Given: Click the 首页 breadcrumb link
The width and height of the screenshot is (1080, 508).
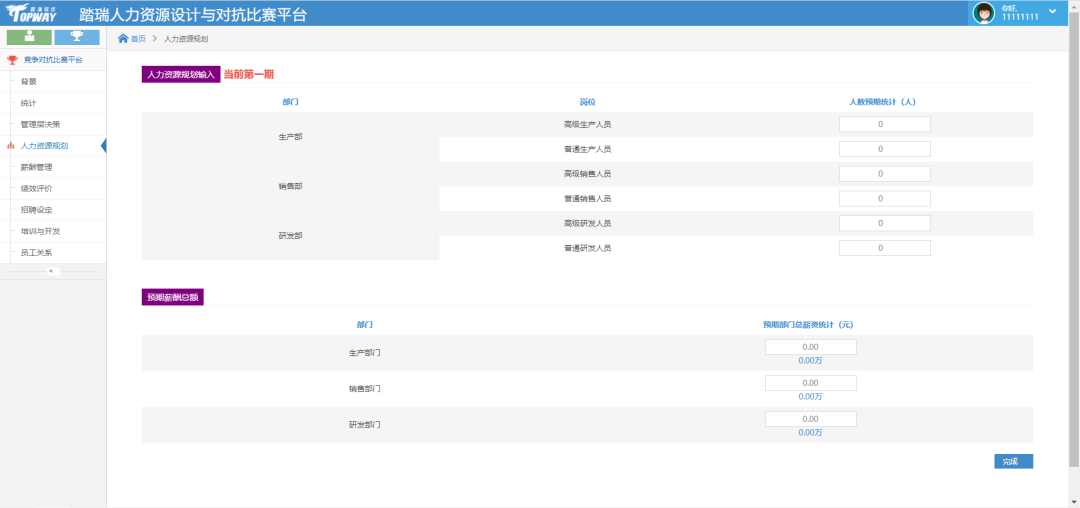Looking at the screenshot, I should [138, 38].
